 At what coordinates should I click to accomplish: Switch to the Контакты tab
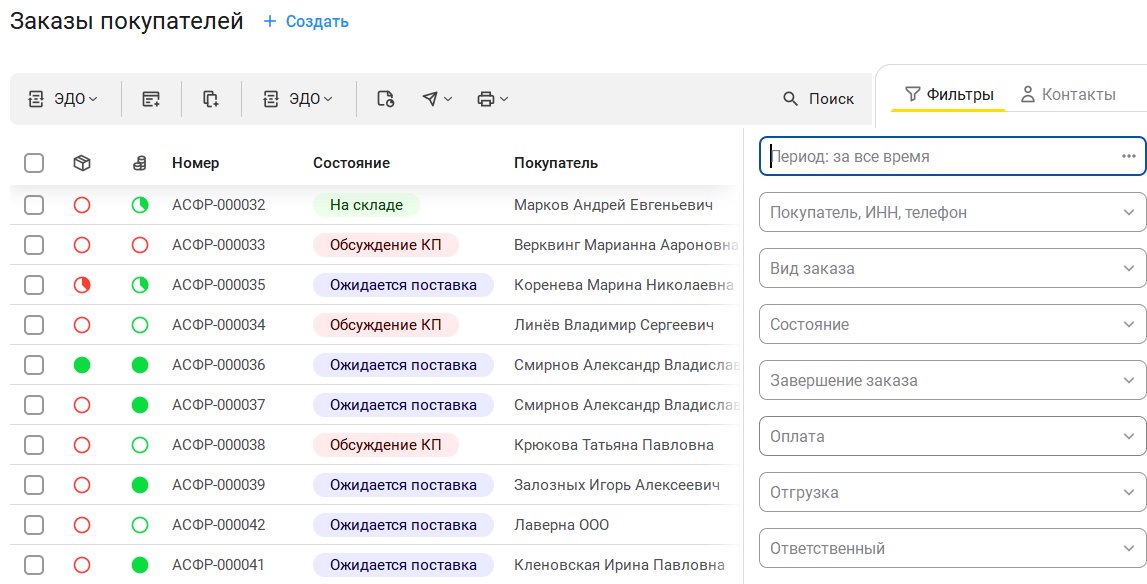click(1068, 94)
